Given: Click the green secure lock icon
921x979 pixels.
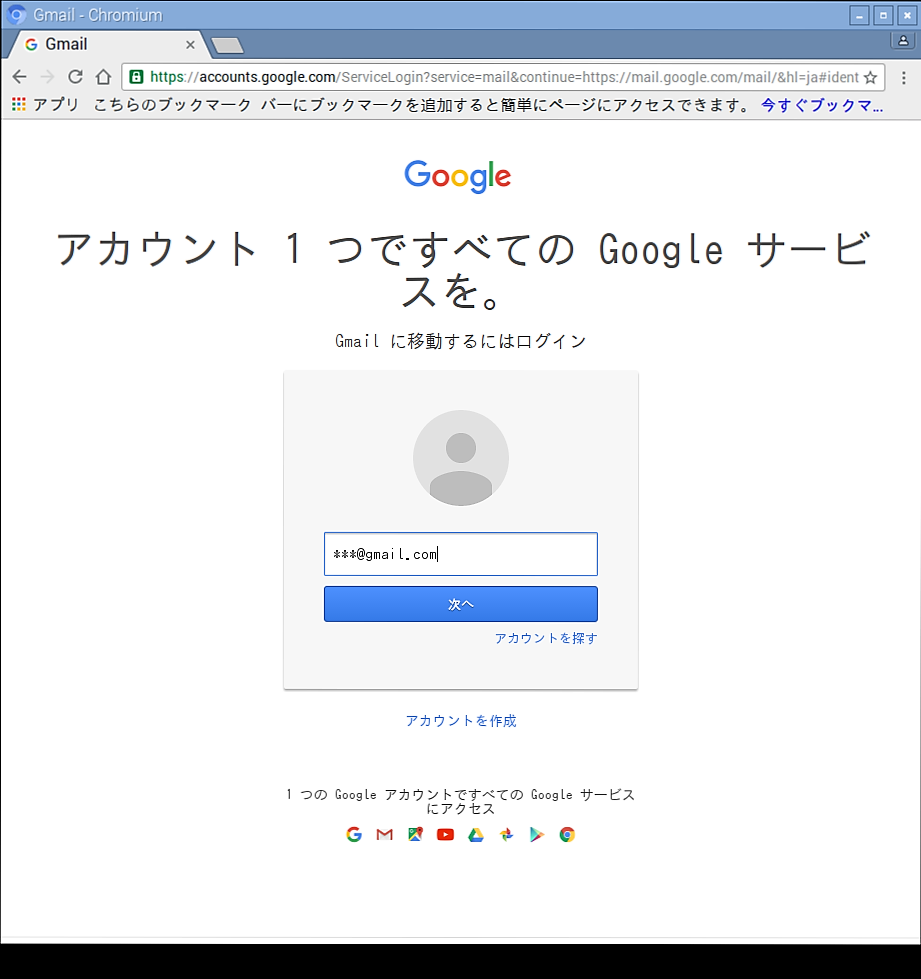Looking at the screenshot, I should pyautogui.click(x=135, y=77).
